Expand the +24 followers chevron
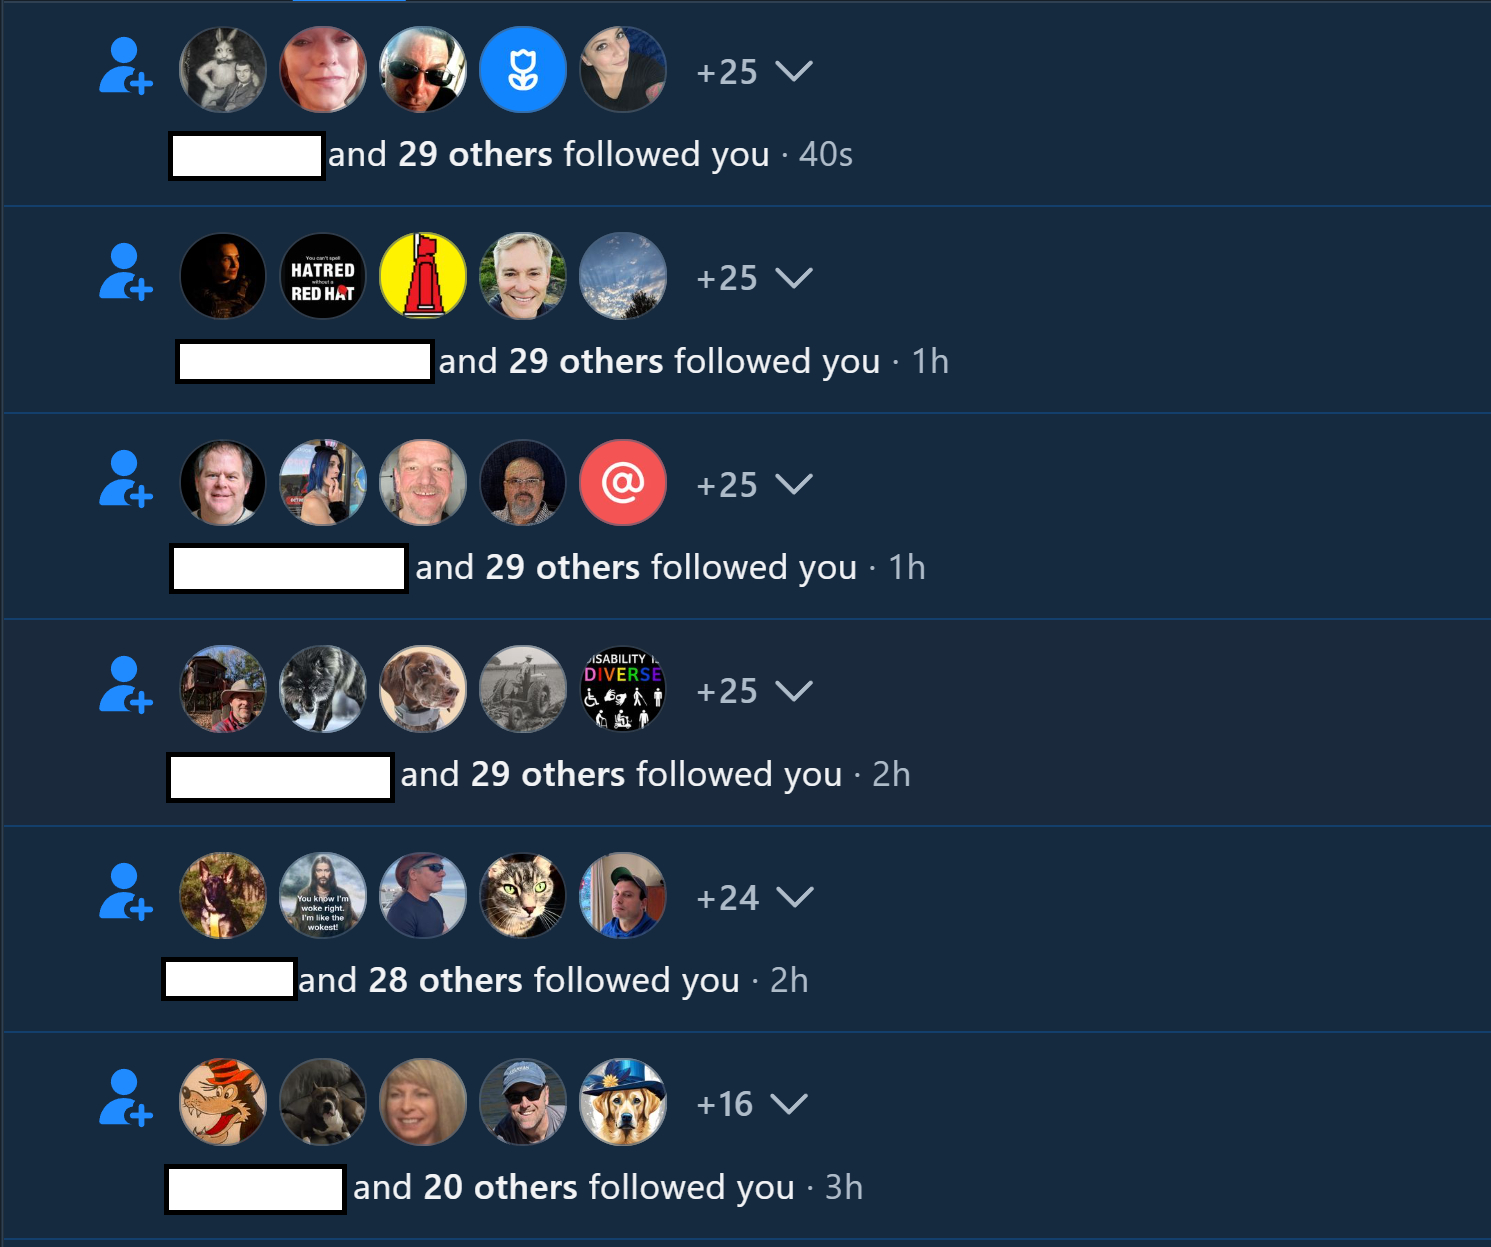 (x=795, y=898)
